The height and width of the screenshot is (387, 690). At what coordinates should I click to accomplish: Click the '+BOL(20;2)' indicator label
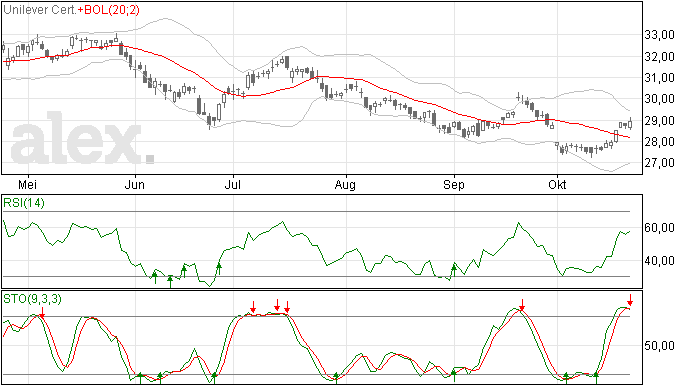pos(109,10)
